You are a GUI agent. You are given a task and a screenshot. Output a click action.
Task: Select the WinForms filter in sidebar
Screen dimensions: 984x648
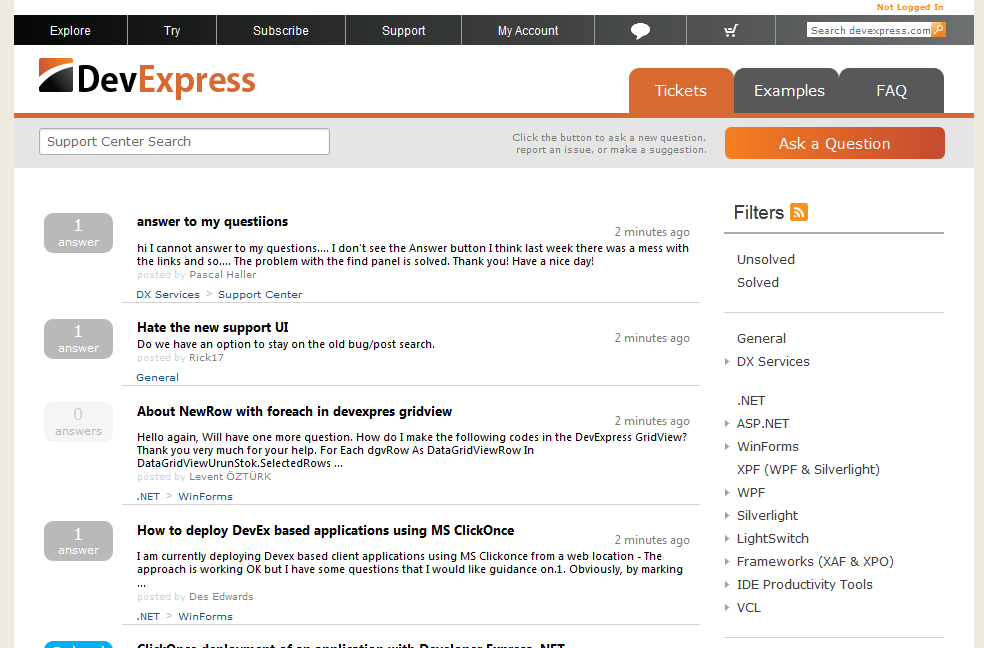click(767, 447)
